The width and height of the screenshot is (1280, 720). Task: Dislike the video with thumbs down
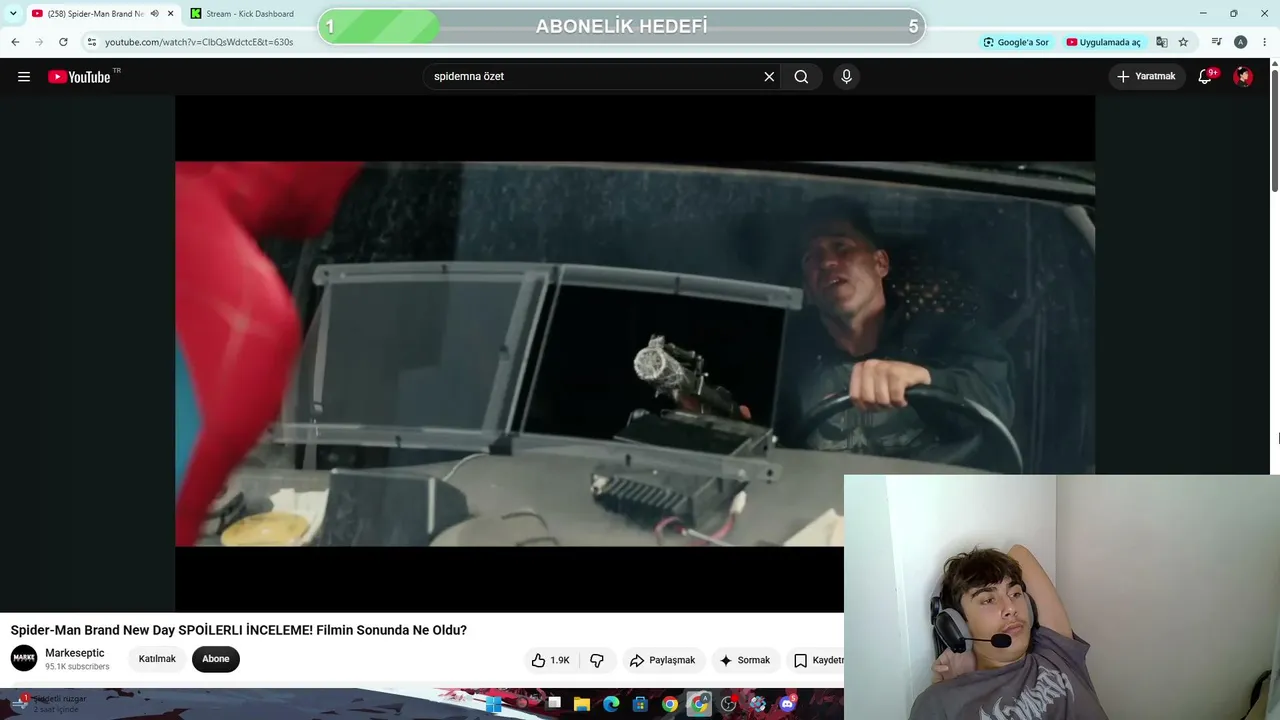(x=597, y=660)
